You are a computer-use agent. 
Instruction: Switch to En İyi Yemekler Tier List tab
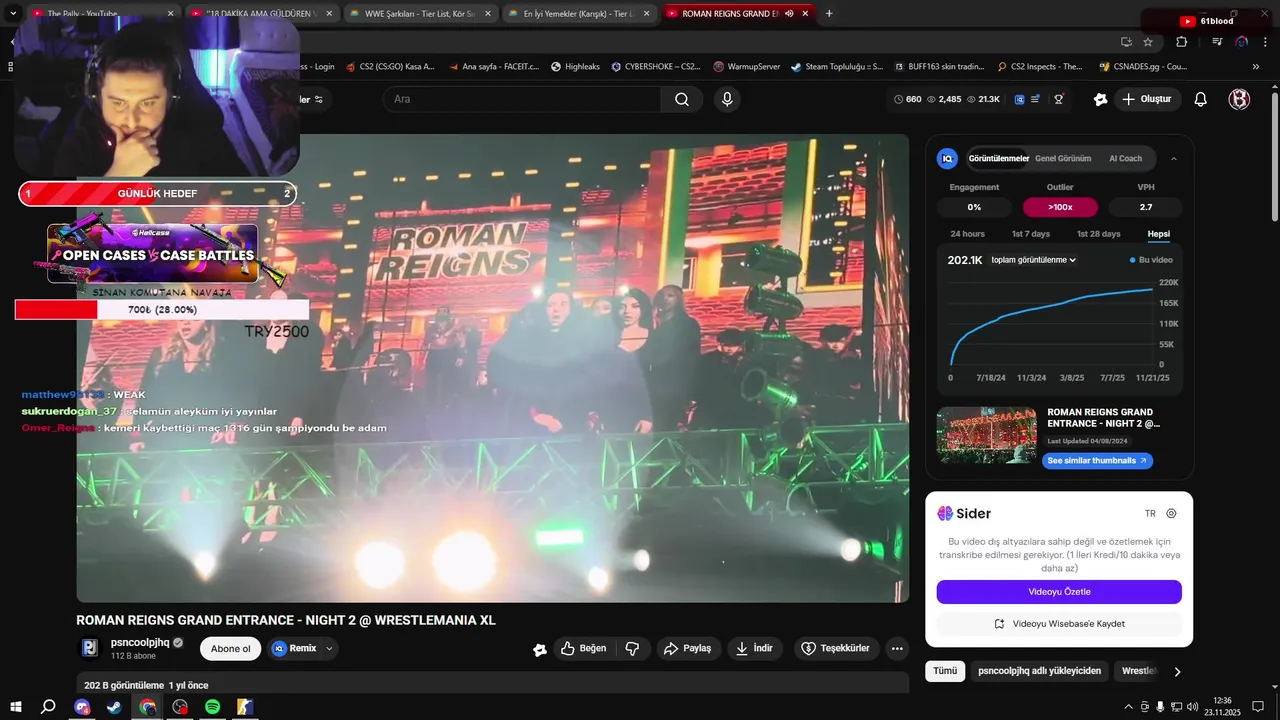pos(577,13)
